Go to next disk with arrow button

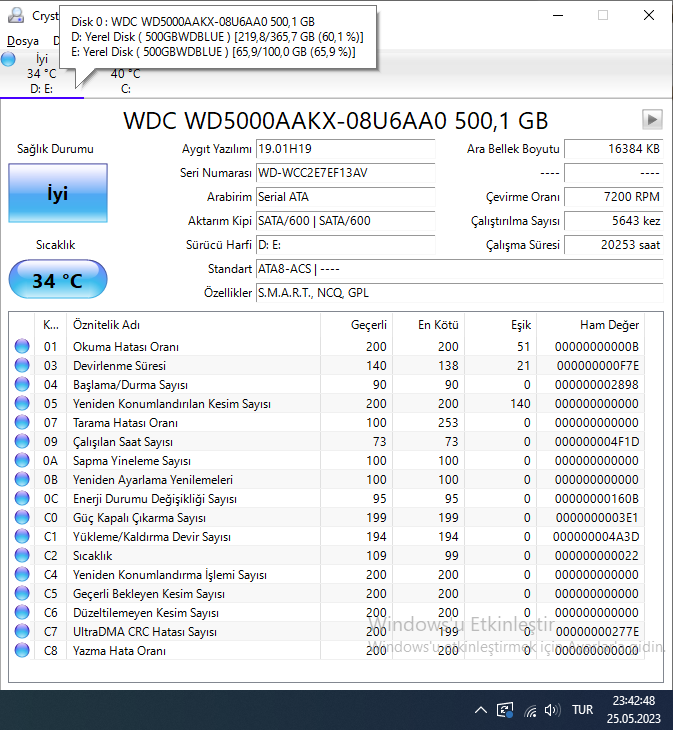pos(652,120)
